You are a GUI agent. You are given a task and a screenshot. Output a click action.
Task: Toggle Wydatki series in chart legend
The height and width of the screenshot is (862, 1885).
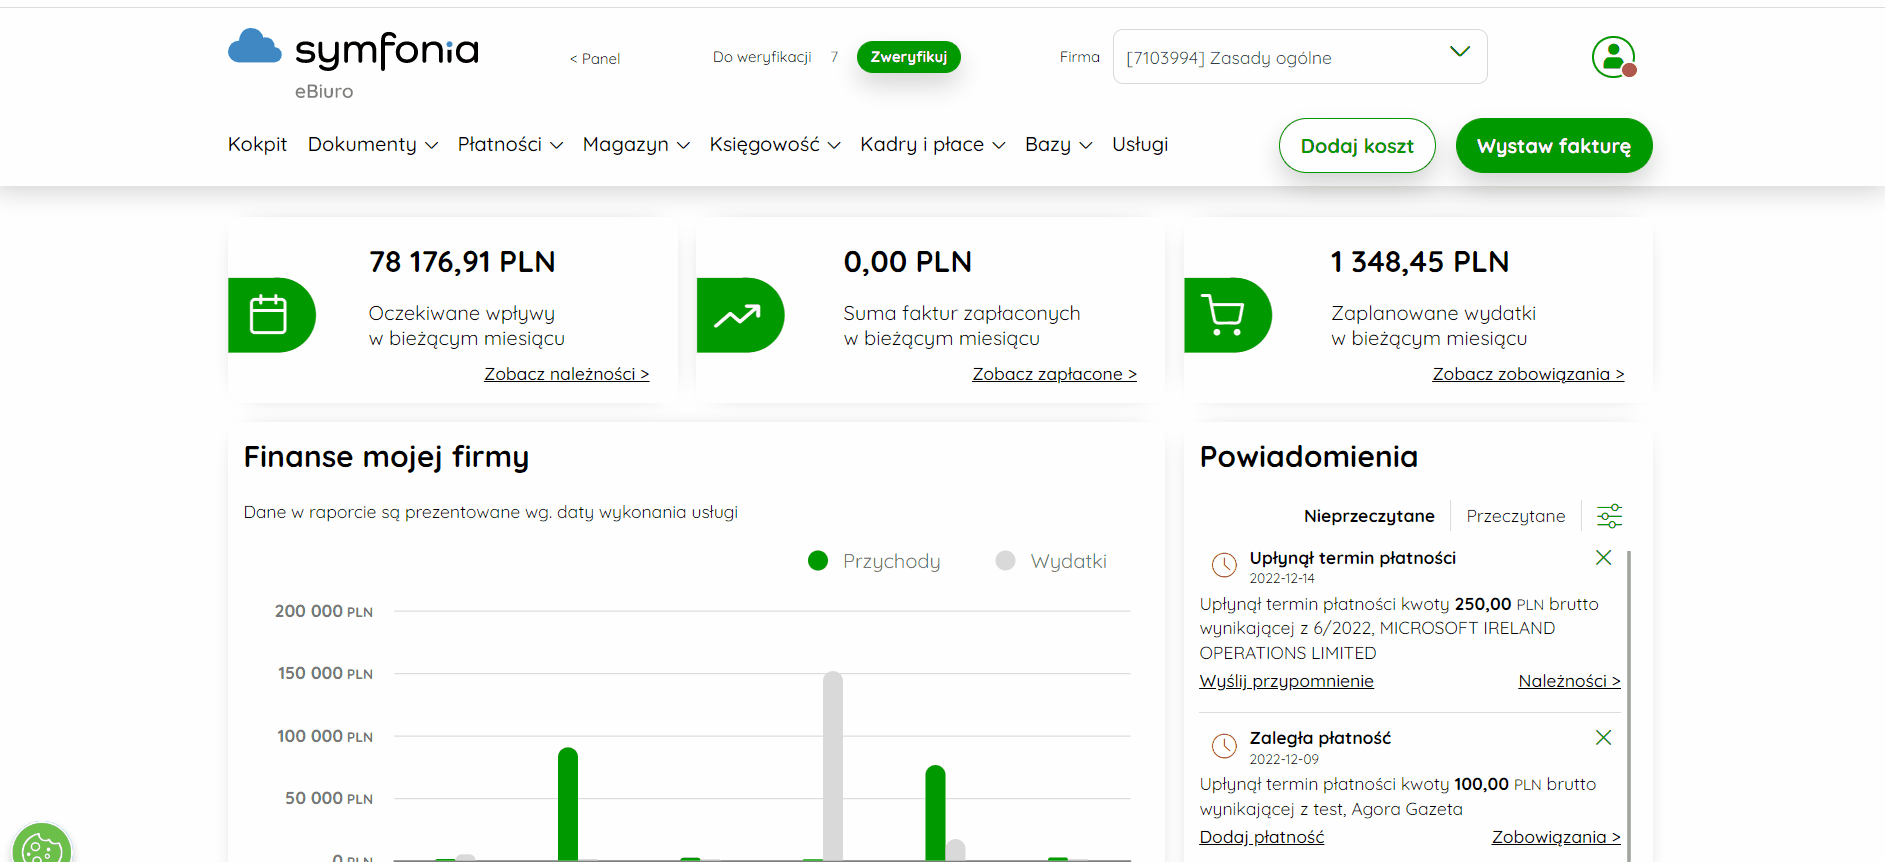coord(1051,561)
